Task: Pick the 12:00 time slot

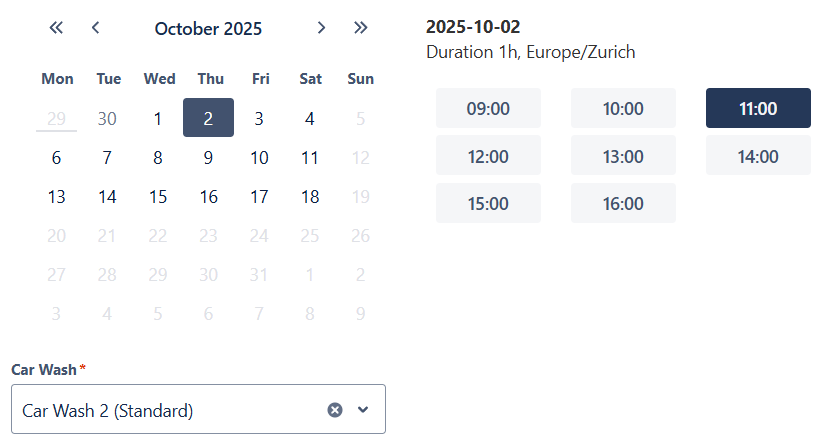Action: (x=488, y=156)
